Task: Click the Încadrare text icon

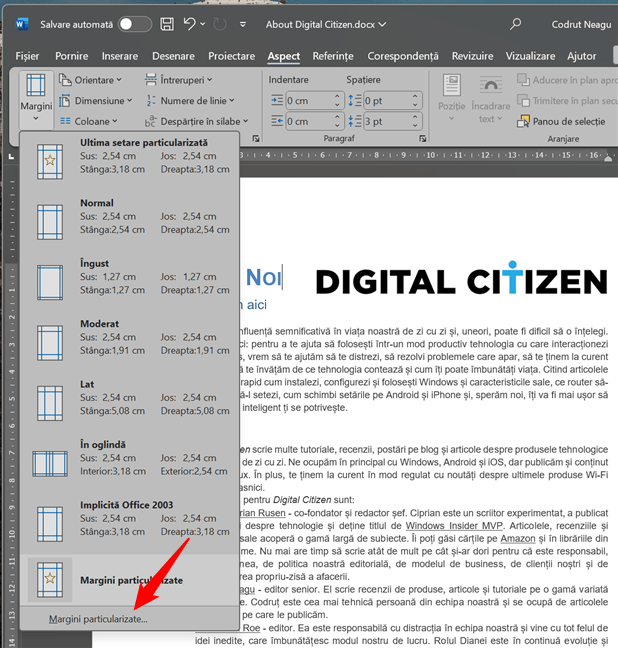Action: pos(491,85)
